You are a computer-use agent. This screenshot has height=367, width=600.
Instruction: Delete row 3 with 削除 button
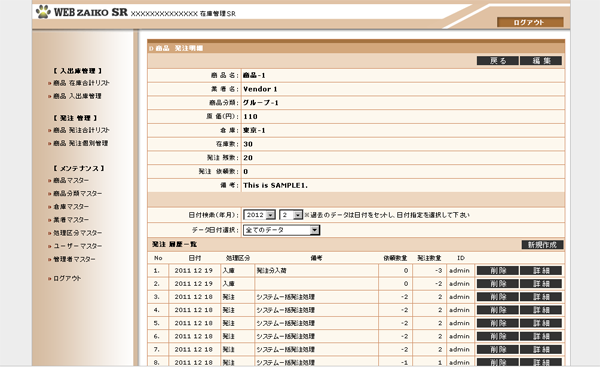[497, 297]
